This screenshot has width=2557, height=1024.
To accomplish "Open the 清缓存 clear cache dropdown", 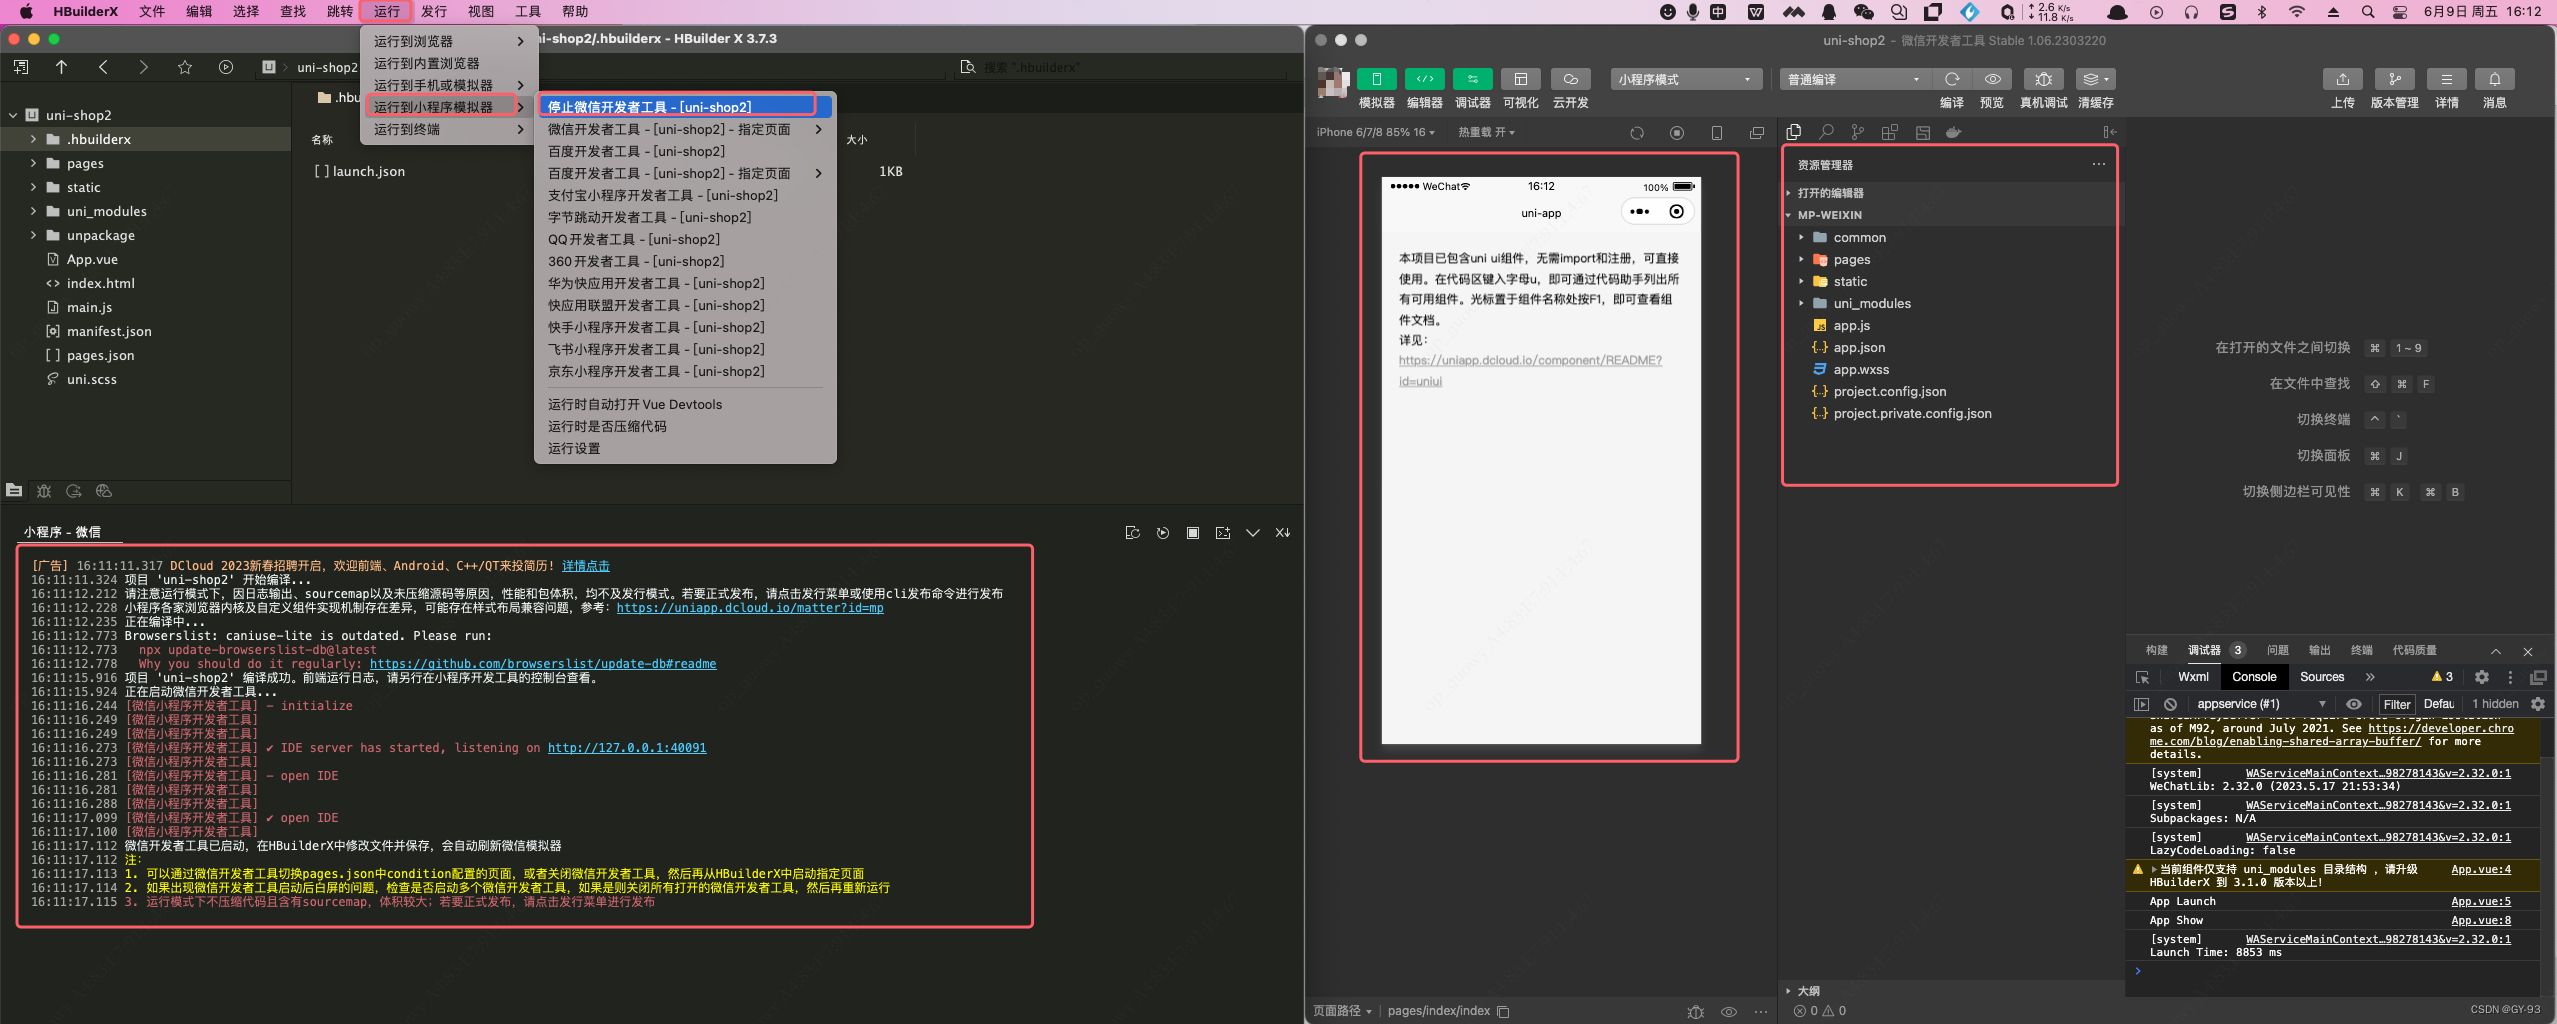I will pyautogui.click(x=2095, y=79).
